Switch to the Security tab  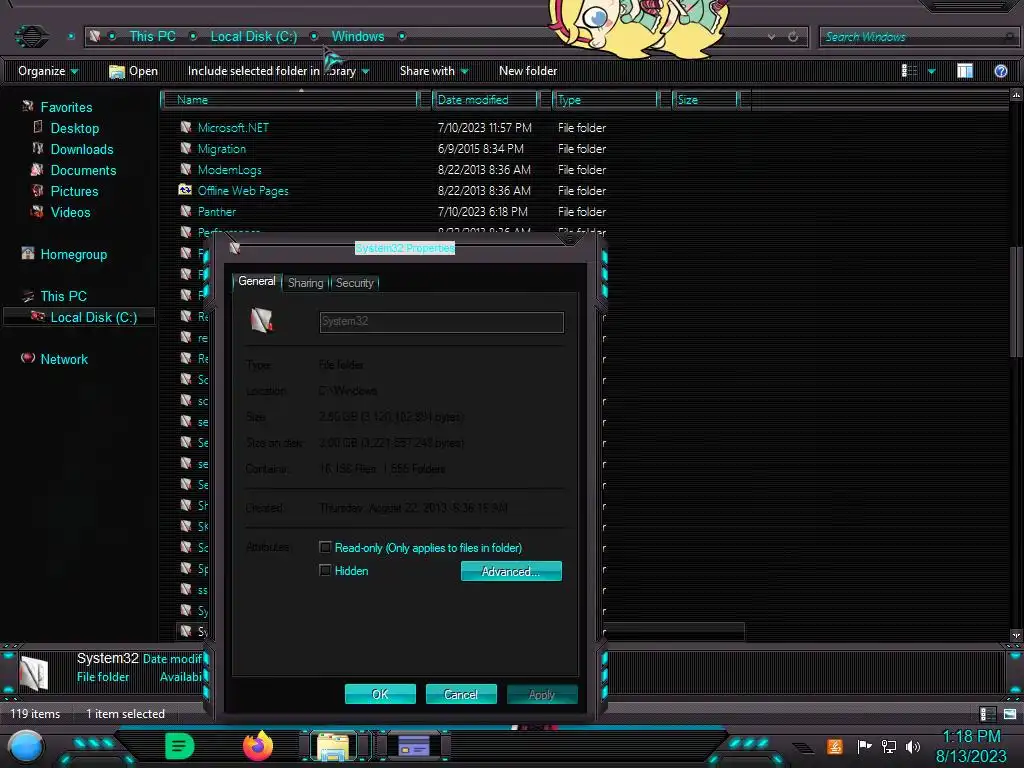(x=355, y=283)
